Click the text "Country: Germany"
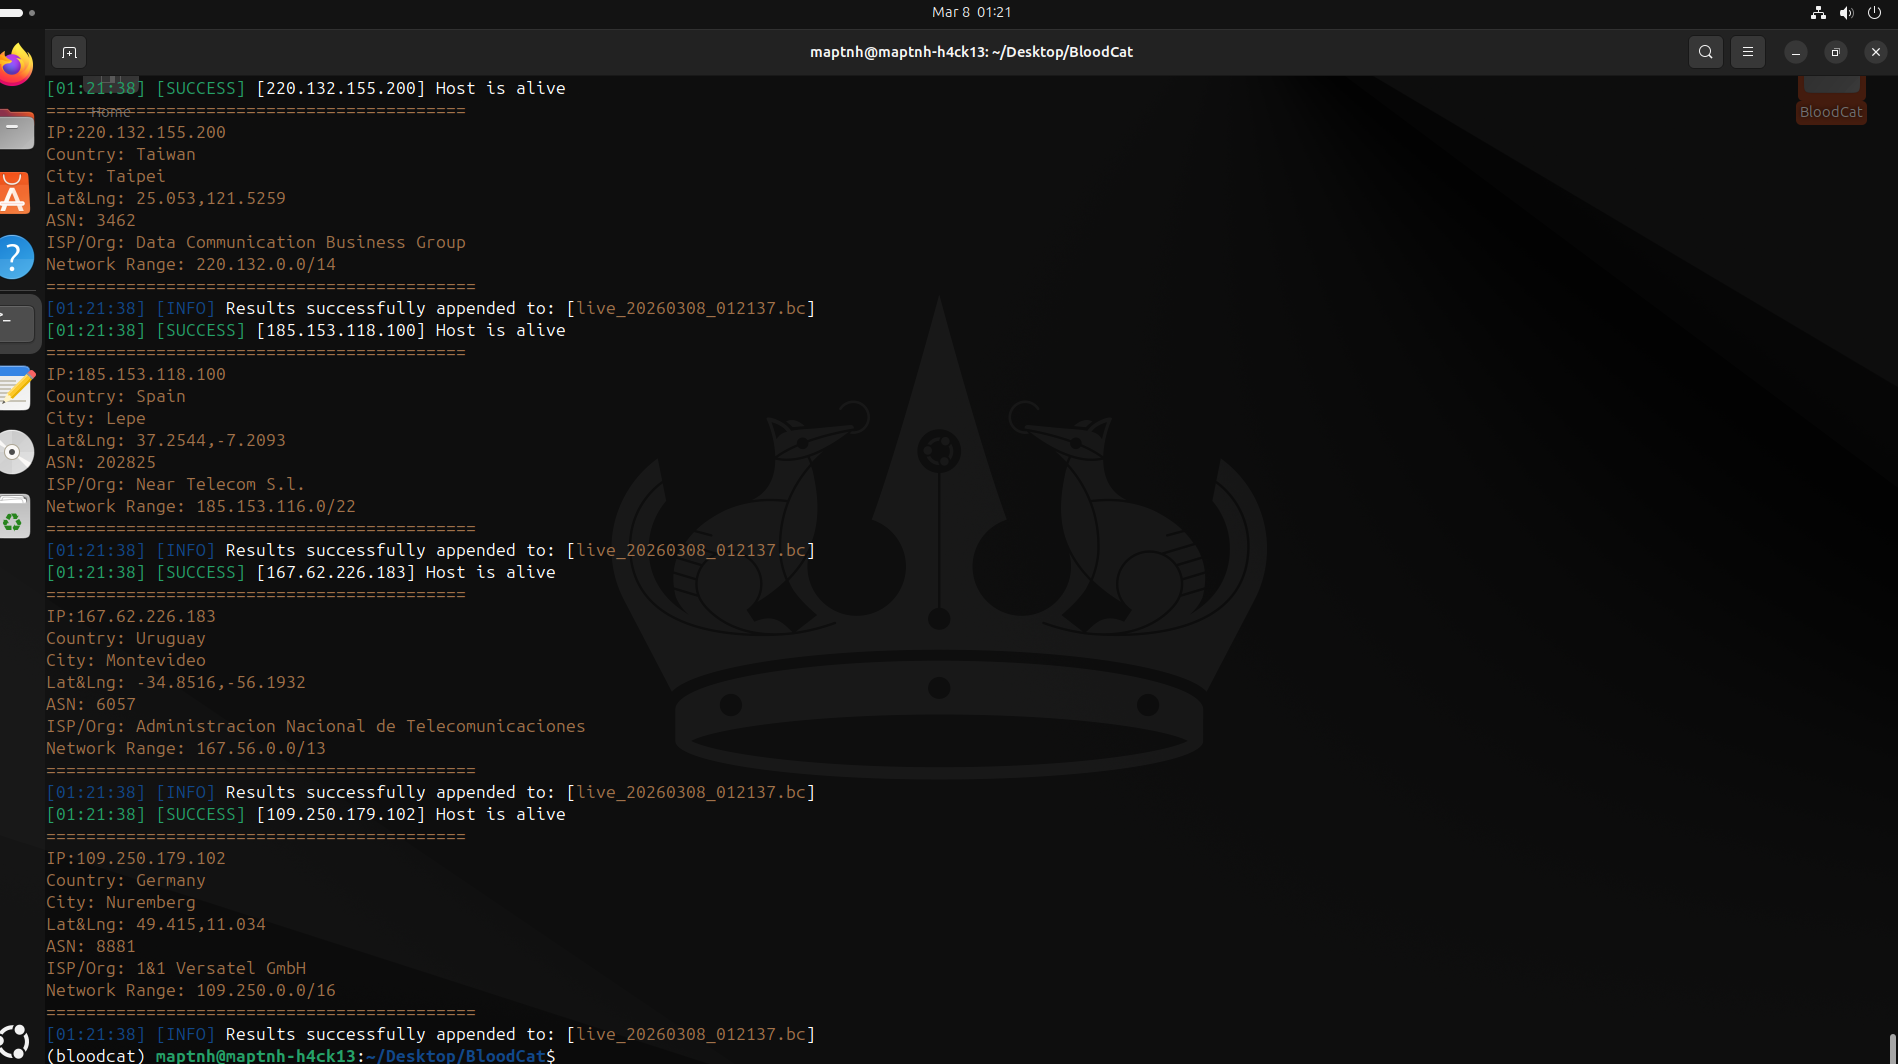Viewport: 1898px width, 1064px height. click(126, 880)
